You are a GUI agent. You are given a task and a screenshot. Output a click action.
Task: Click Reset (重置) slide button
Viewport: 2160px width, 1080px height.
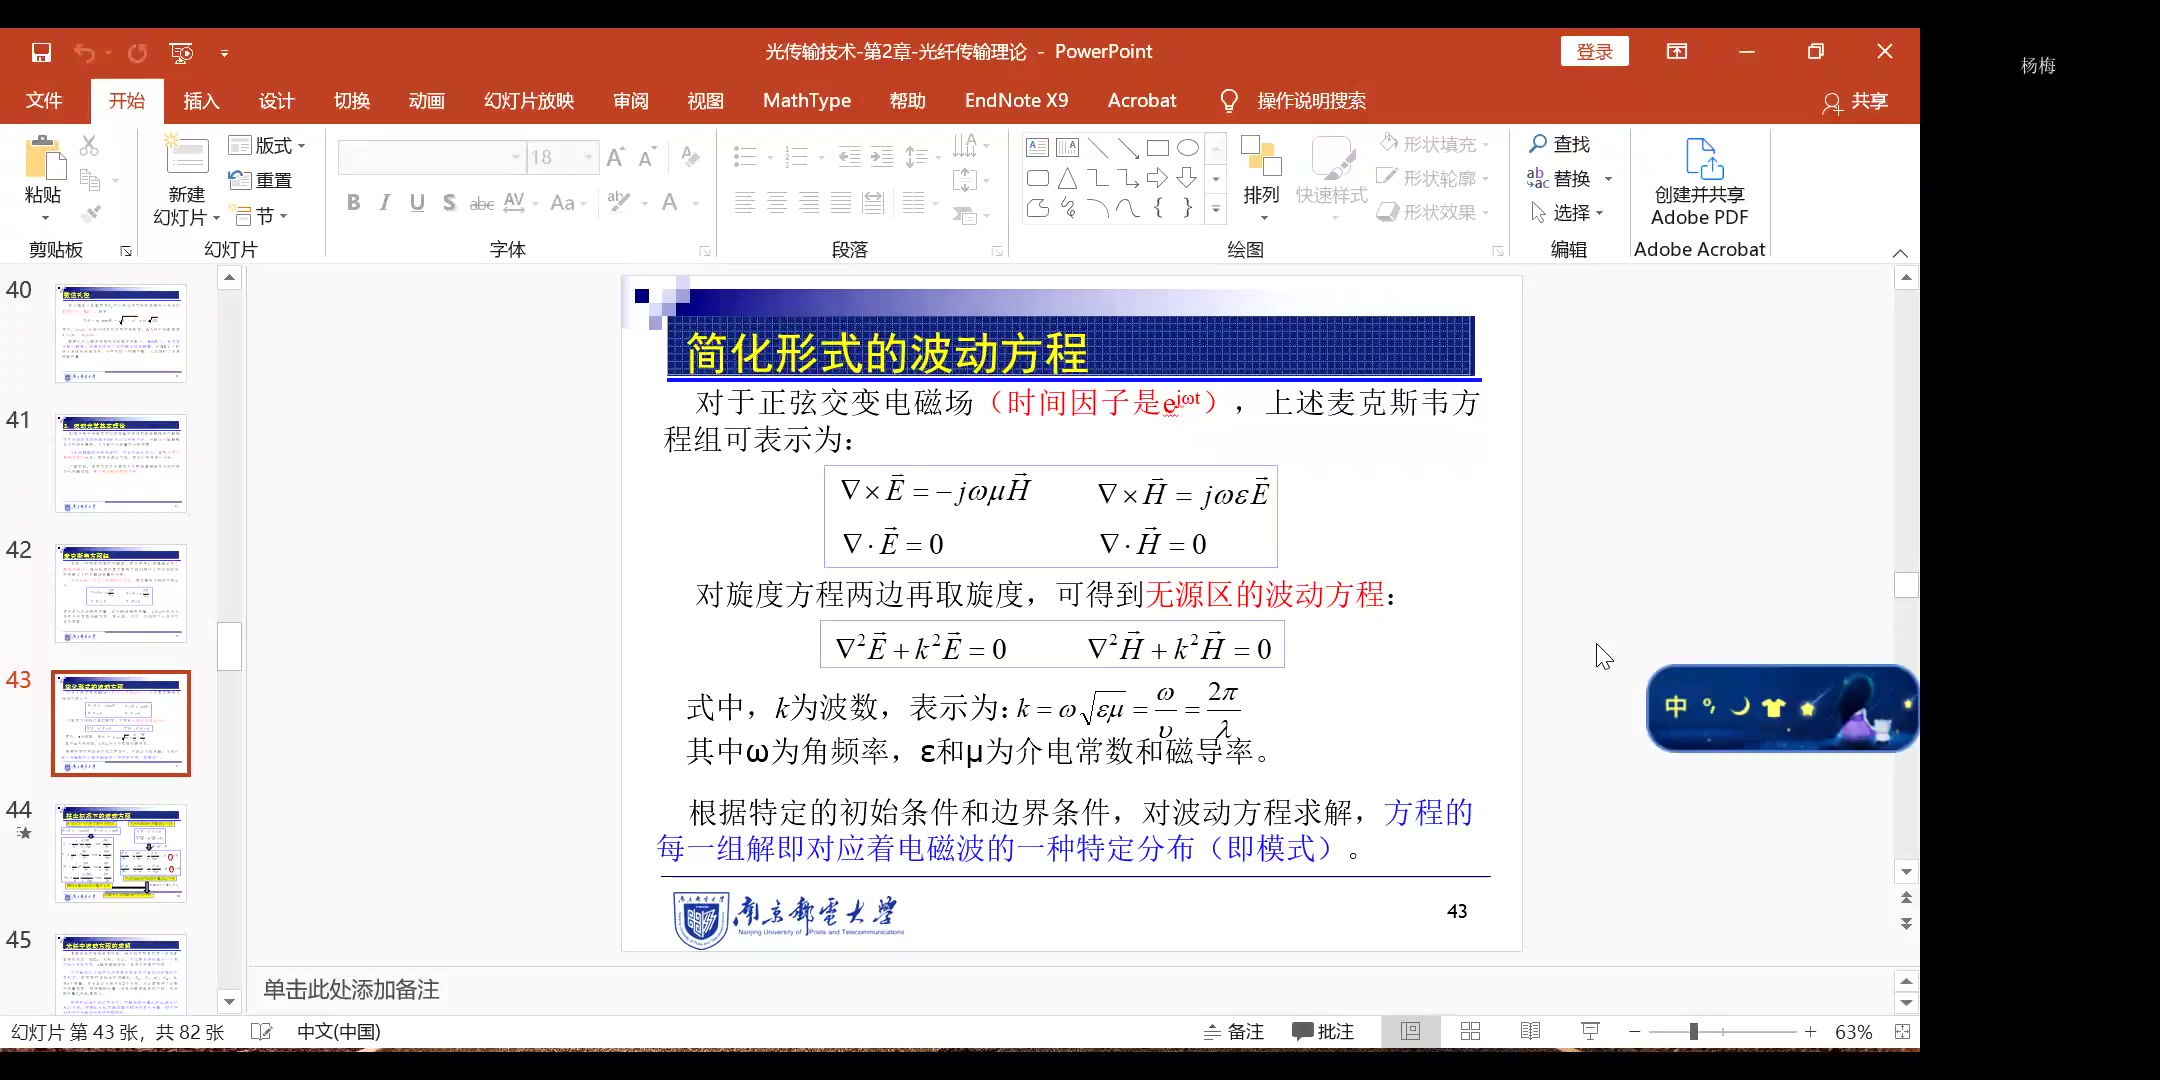coord(260,180)
